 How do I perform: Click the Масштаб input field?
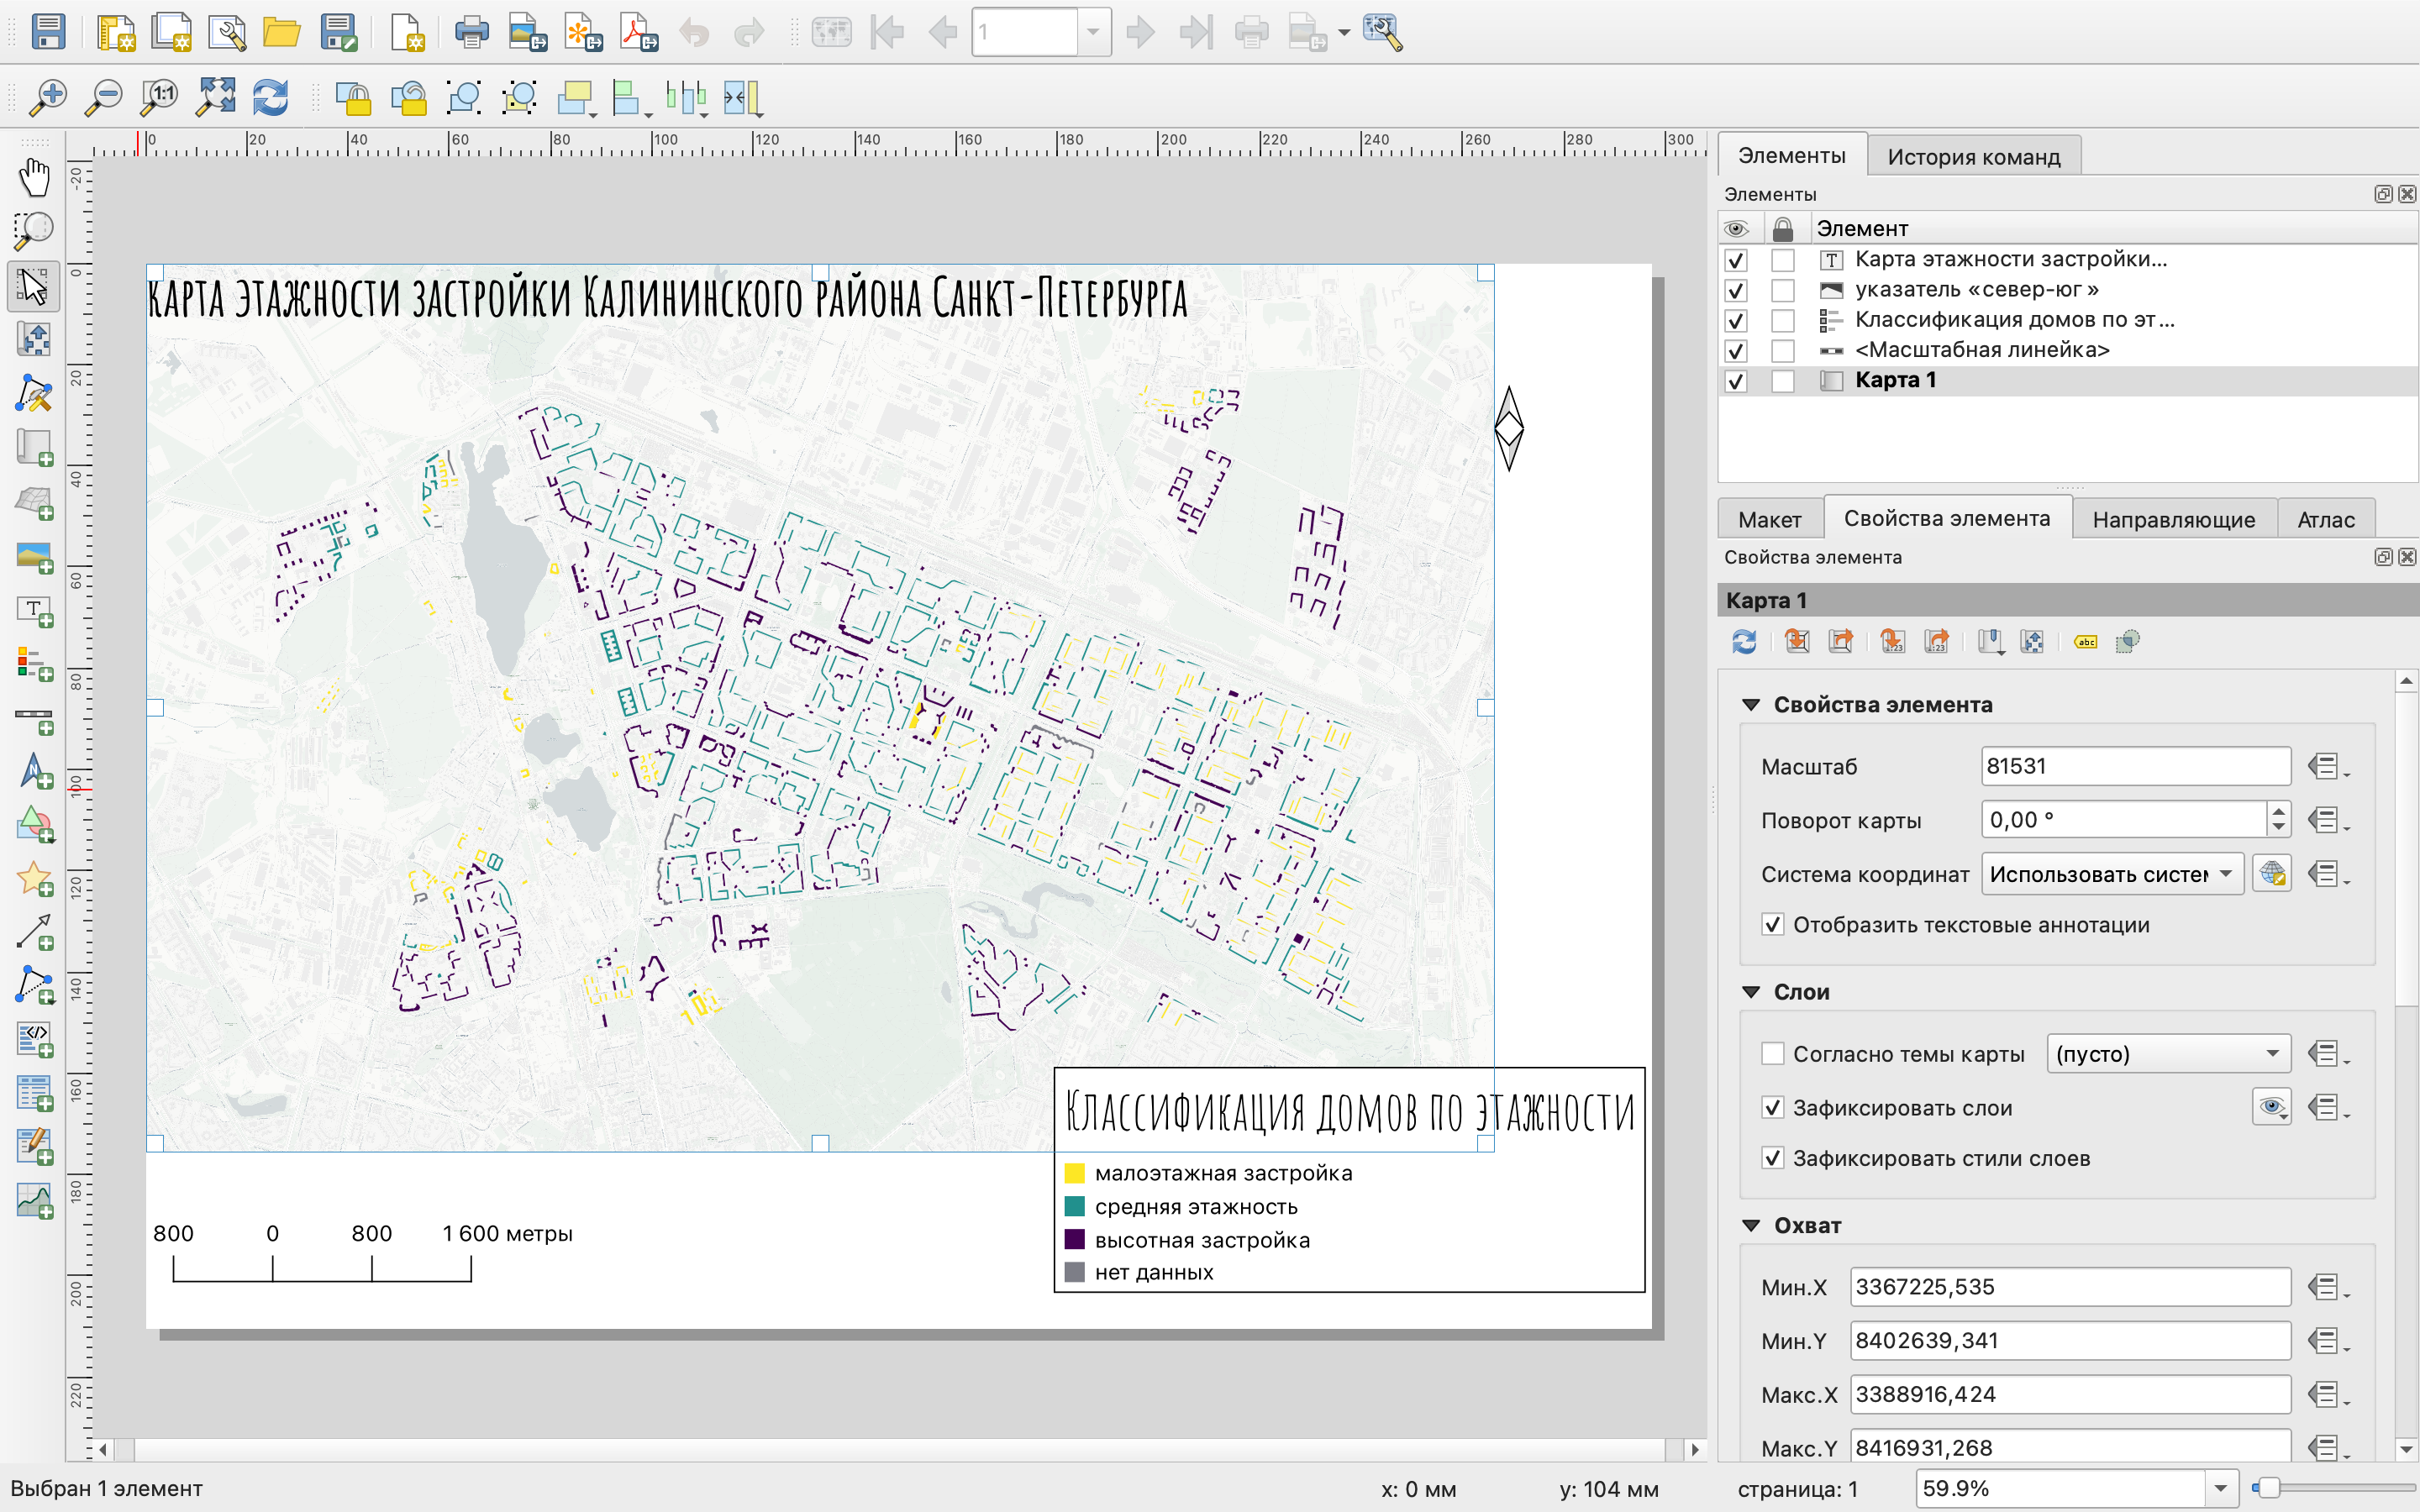2134,766
